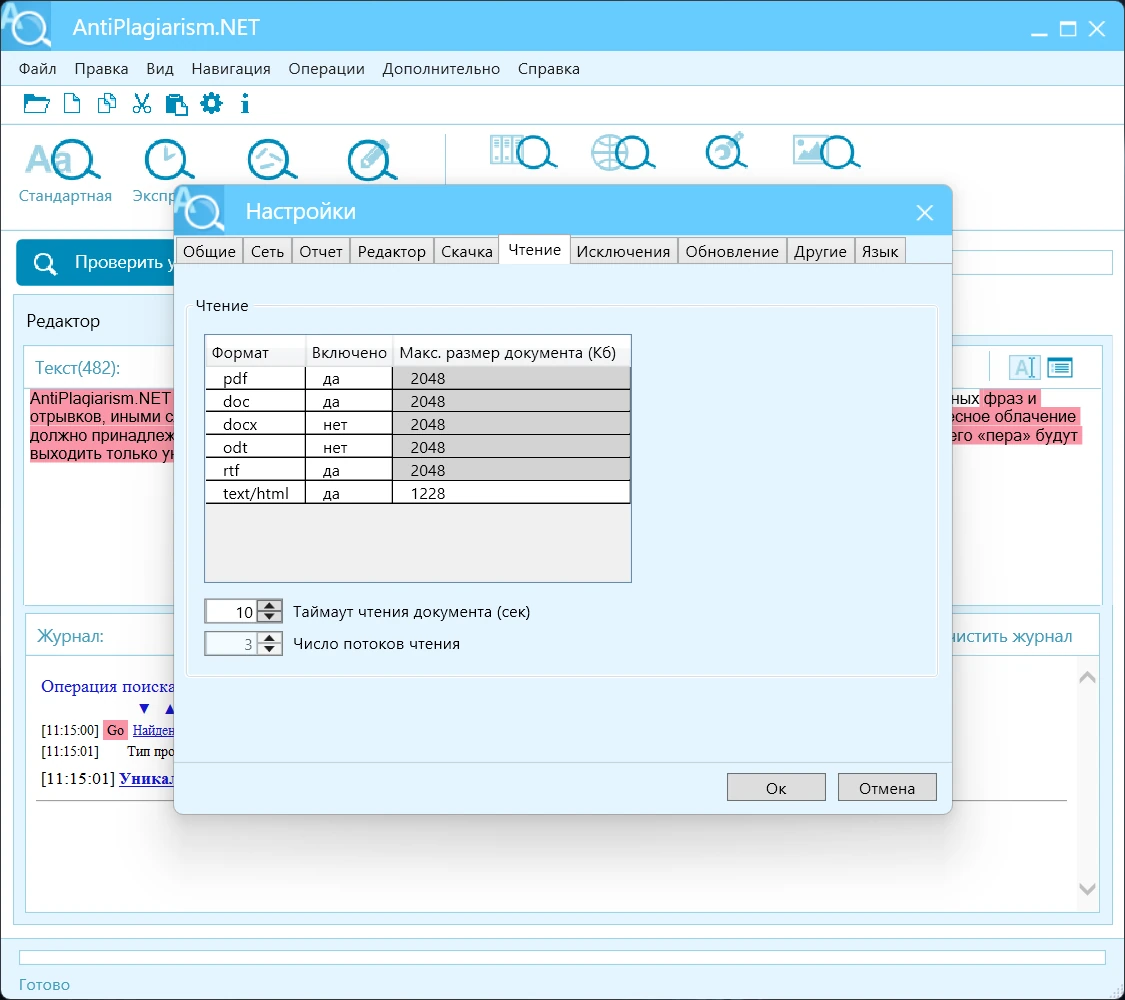Start the express check clock icon
The image size is (1125, 1000).
tap(169, 159)
